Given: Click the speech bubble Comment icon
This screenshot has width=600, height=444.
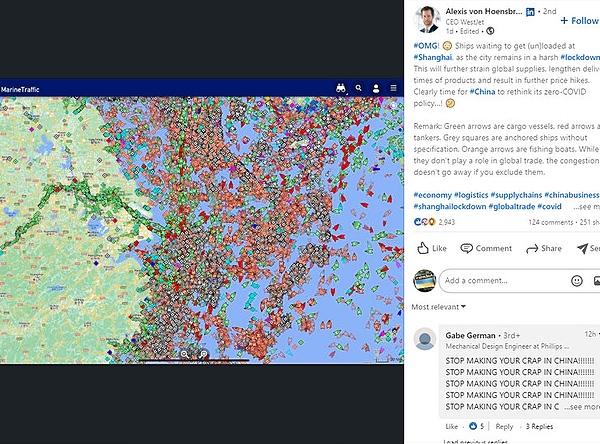Looking at the screenshot, I should point(466,248).
